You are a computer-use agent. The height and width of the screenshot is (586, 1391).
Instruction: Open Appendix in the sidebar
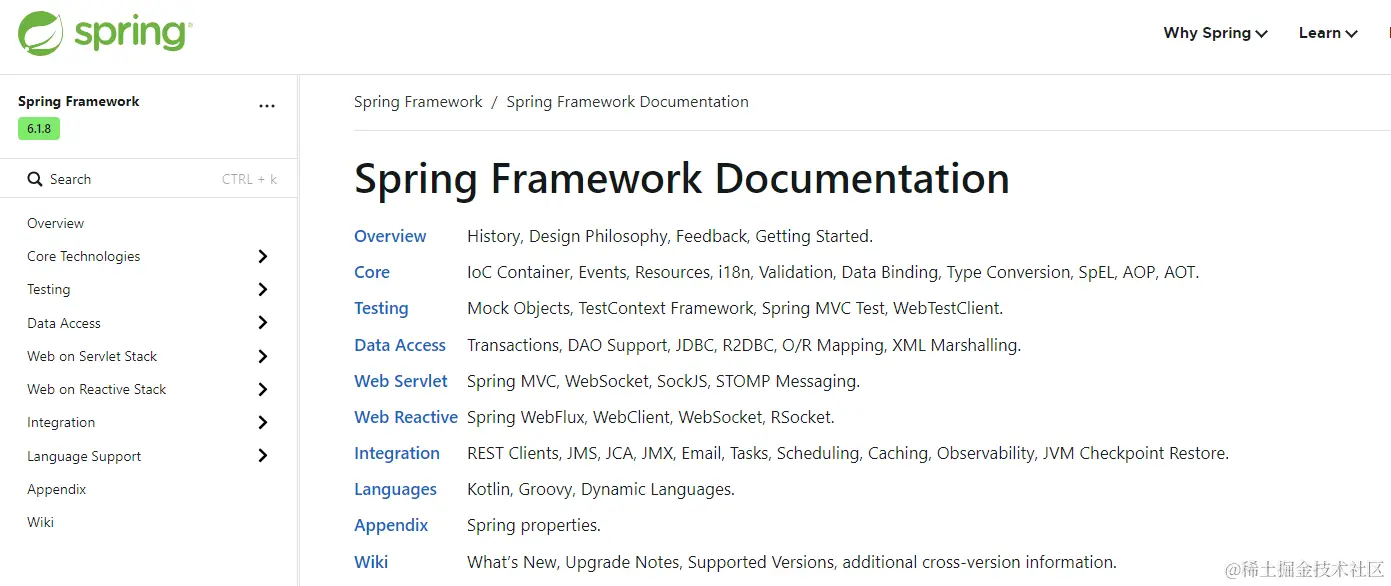tap(57, 489)
